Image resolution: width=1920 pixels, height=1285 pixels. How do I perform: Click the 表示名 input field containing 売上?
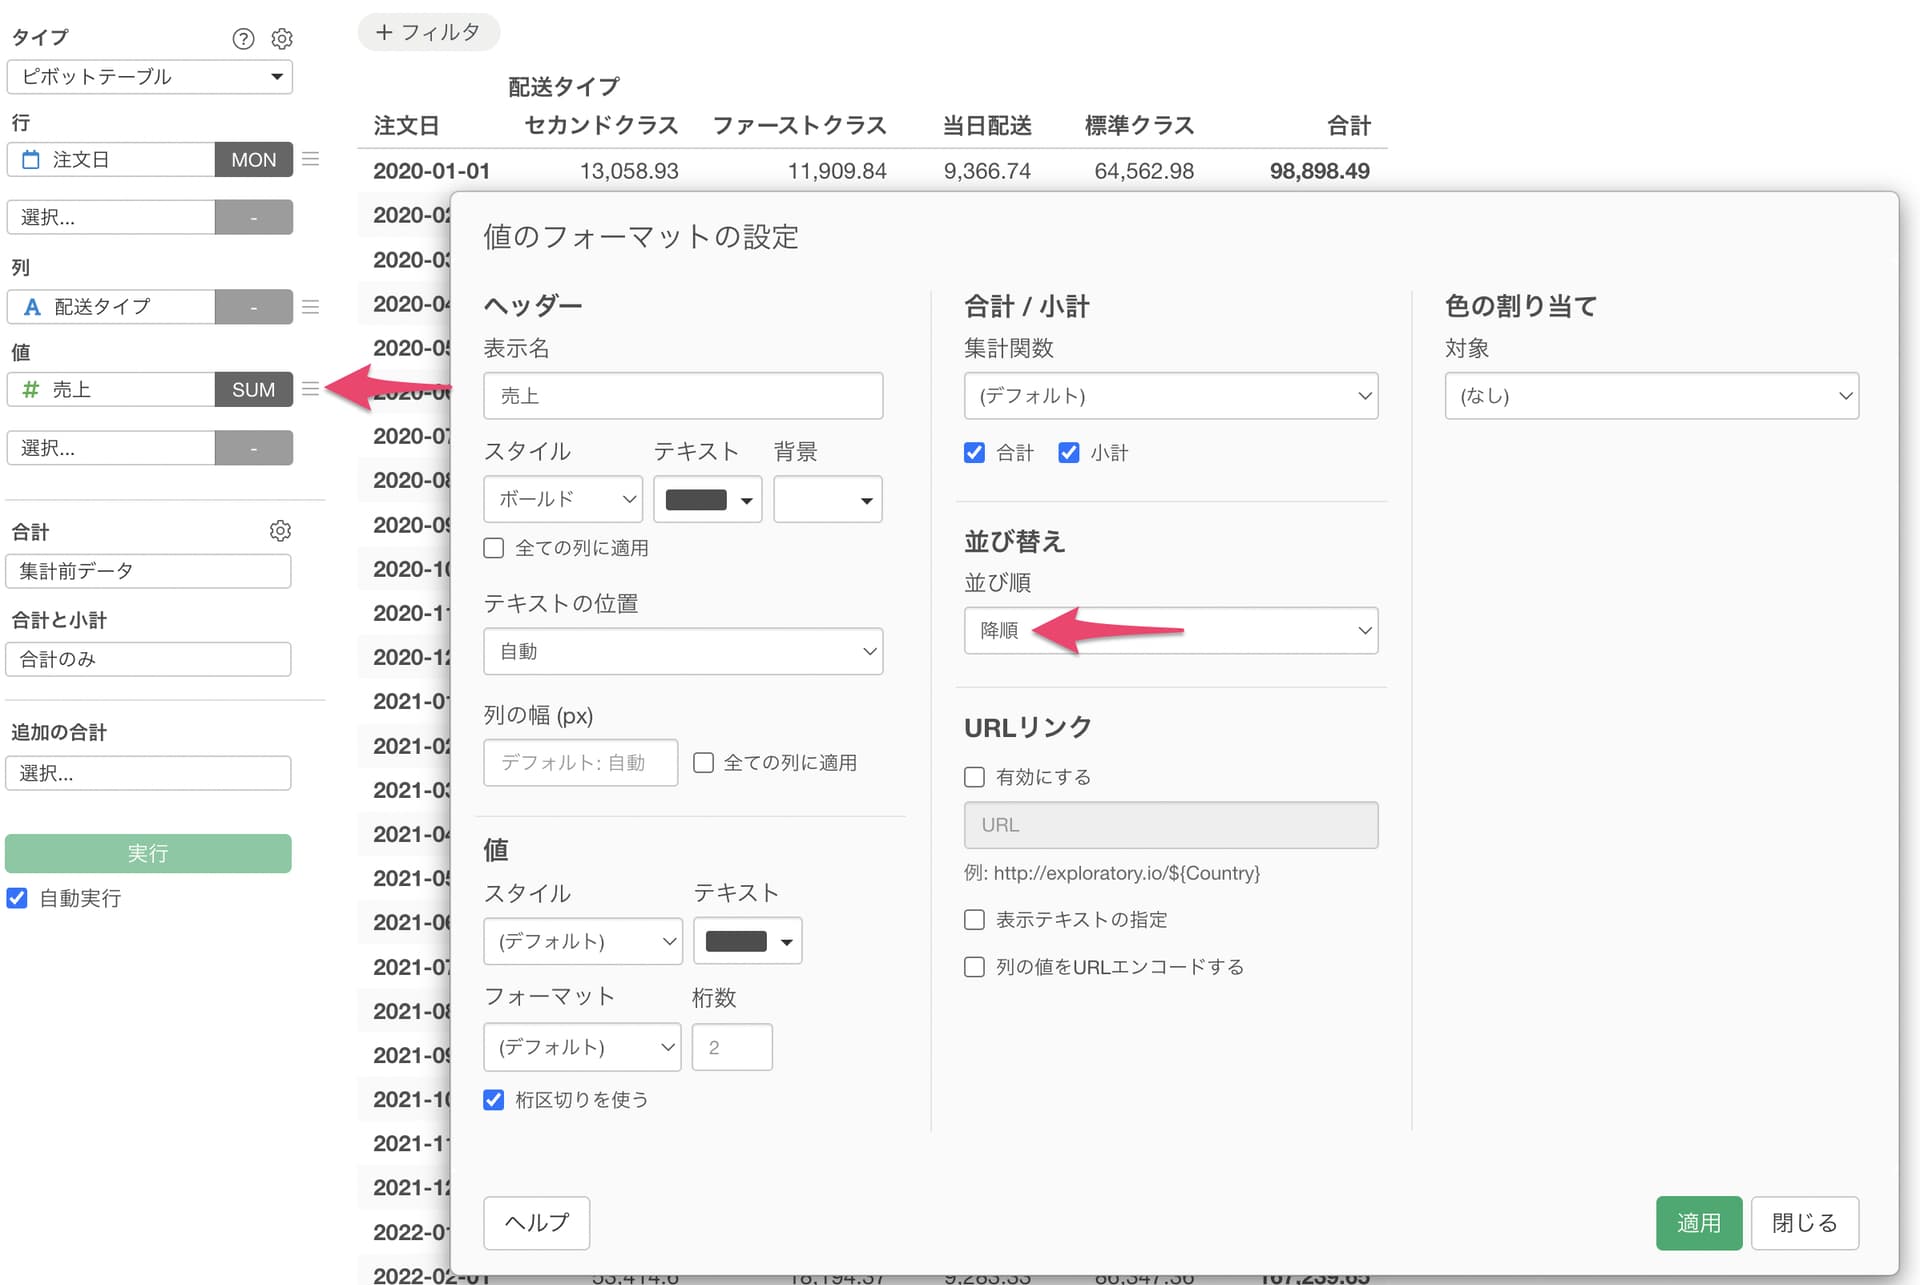tap(682, 396)
